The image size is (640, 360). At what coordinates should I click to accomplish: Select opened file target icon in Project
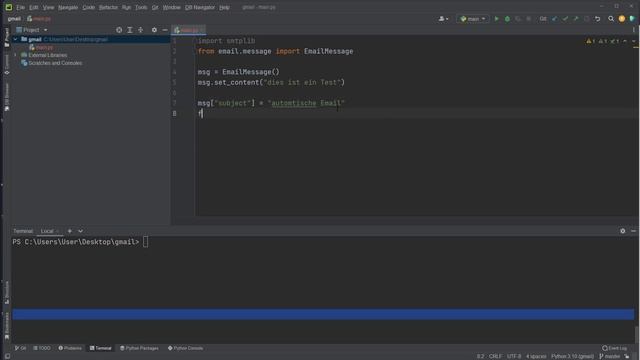[119, 30]
